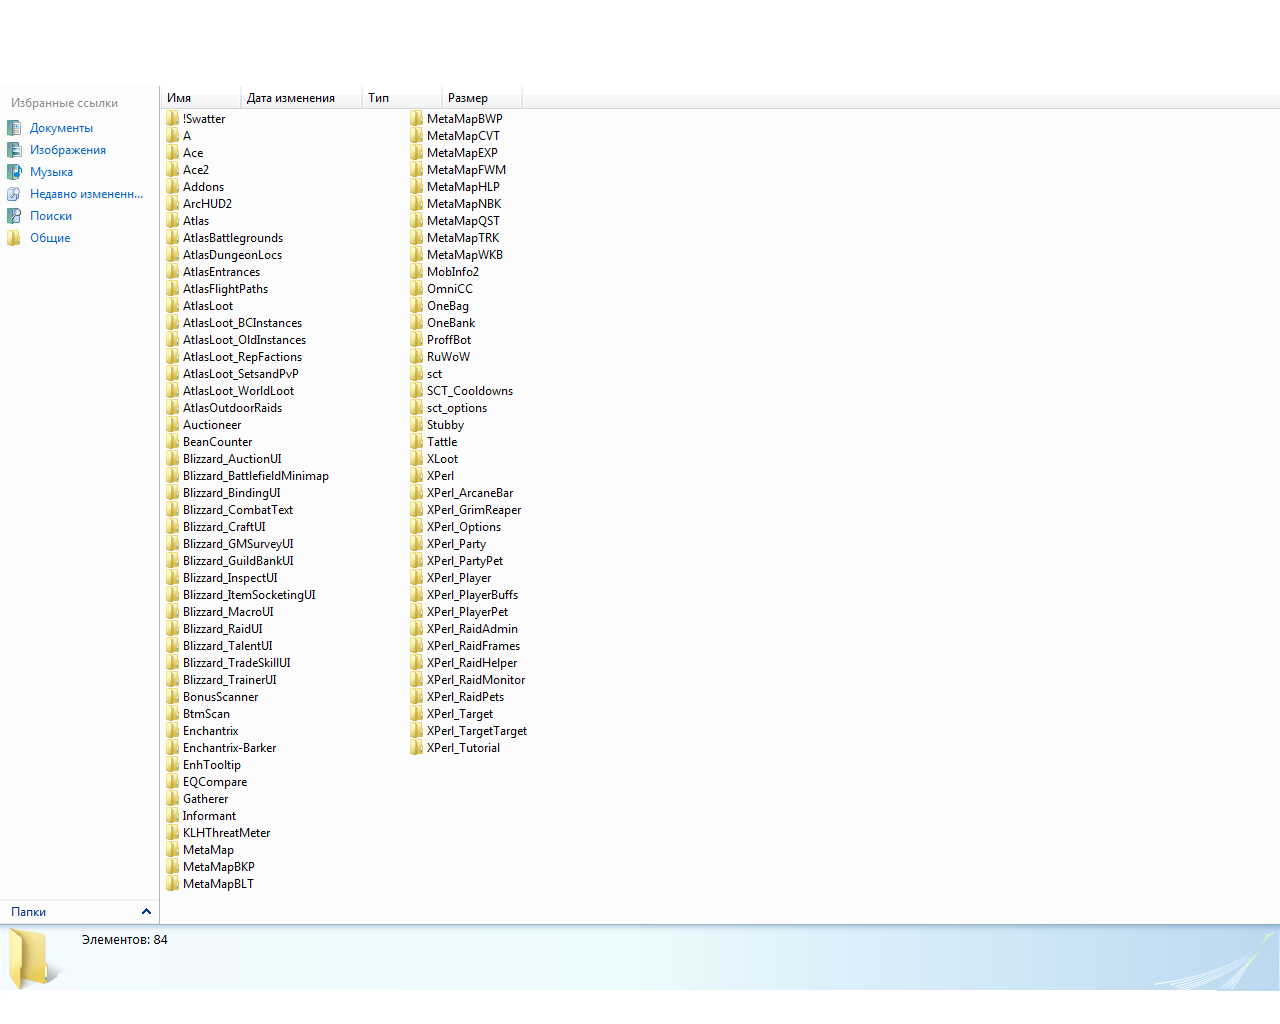The width and height of the screenshot is (1280, 1024).
Task: Click the Images icon in sidebar
Action: (14, 150)
